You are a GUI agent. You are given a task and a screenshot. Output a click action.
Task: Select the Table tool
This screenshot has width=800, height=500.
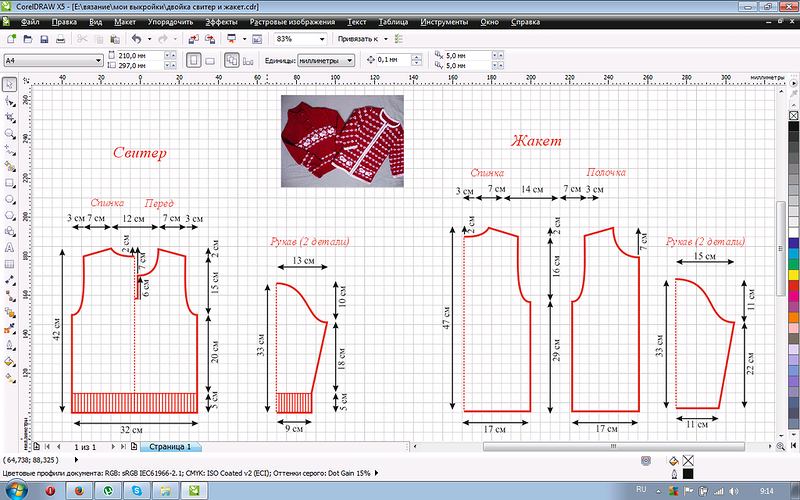(x=9, y=264)
